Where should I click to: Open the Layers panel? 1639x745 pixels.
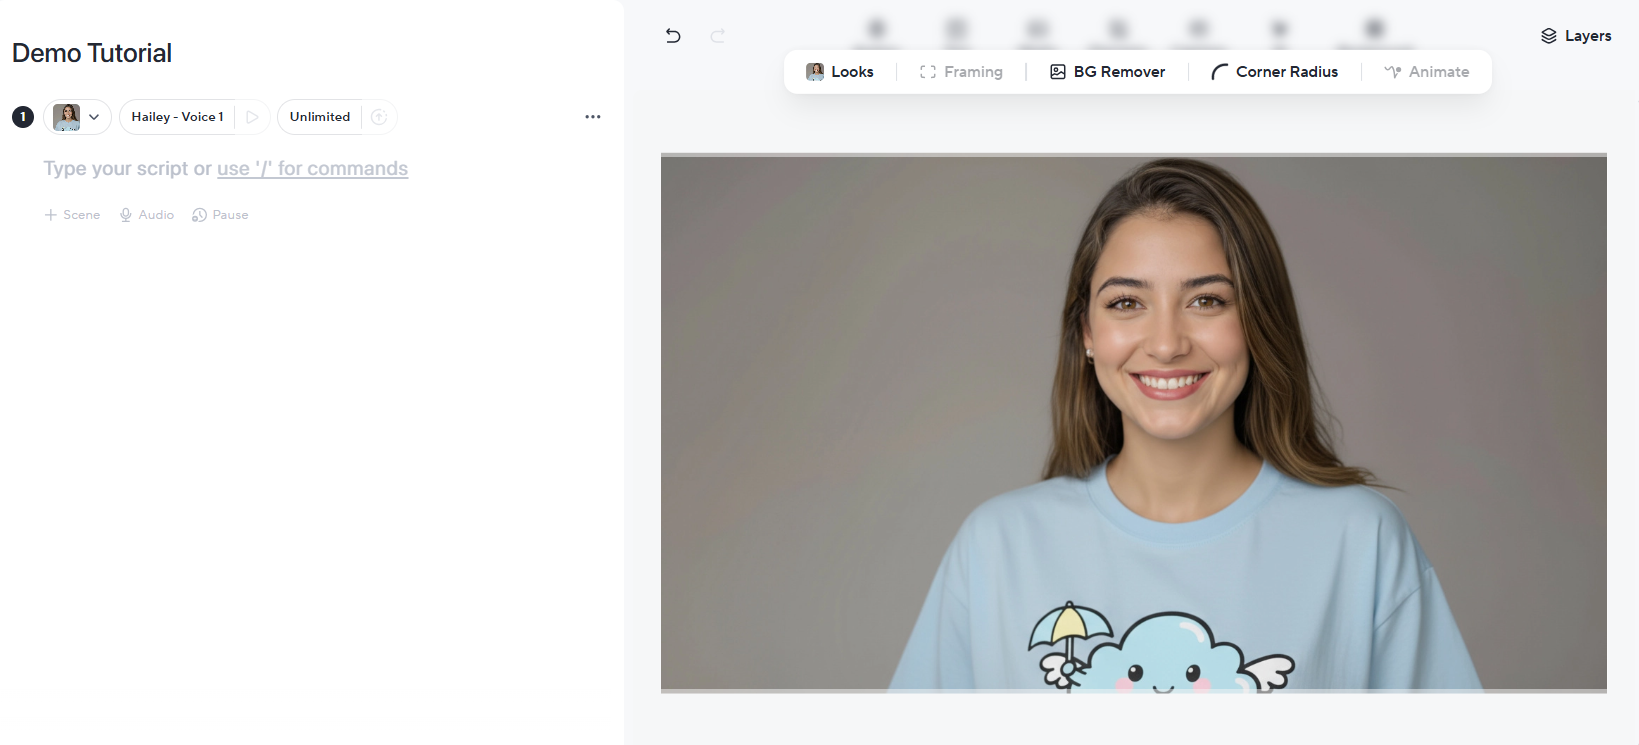[x=1576, y=36]
